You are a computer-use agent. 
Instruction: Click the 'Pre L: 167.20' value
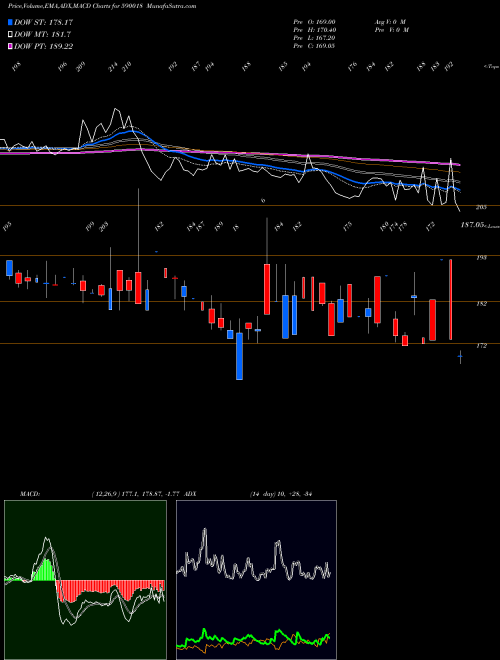click(314, 38)
